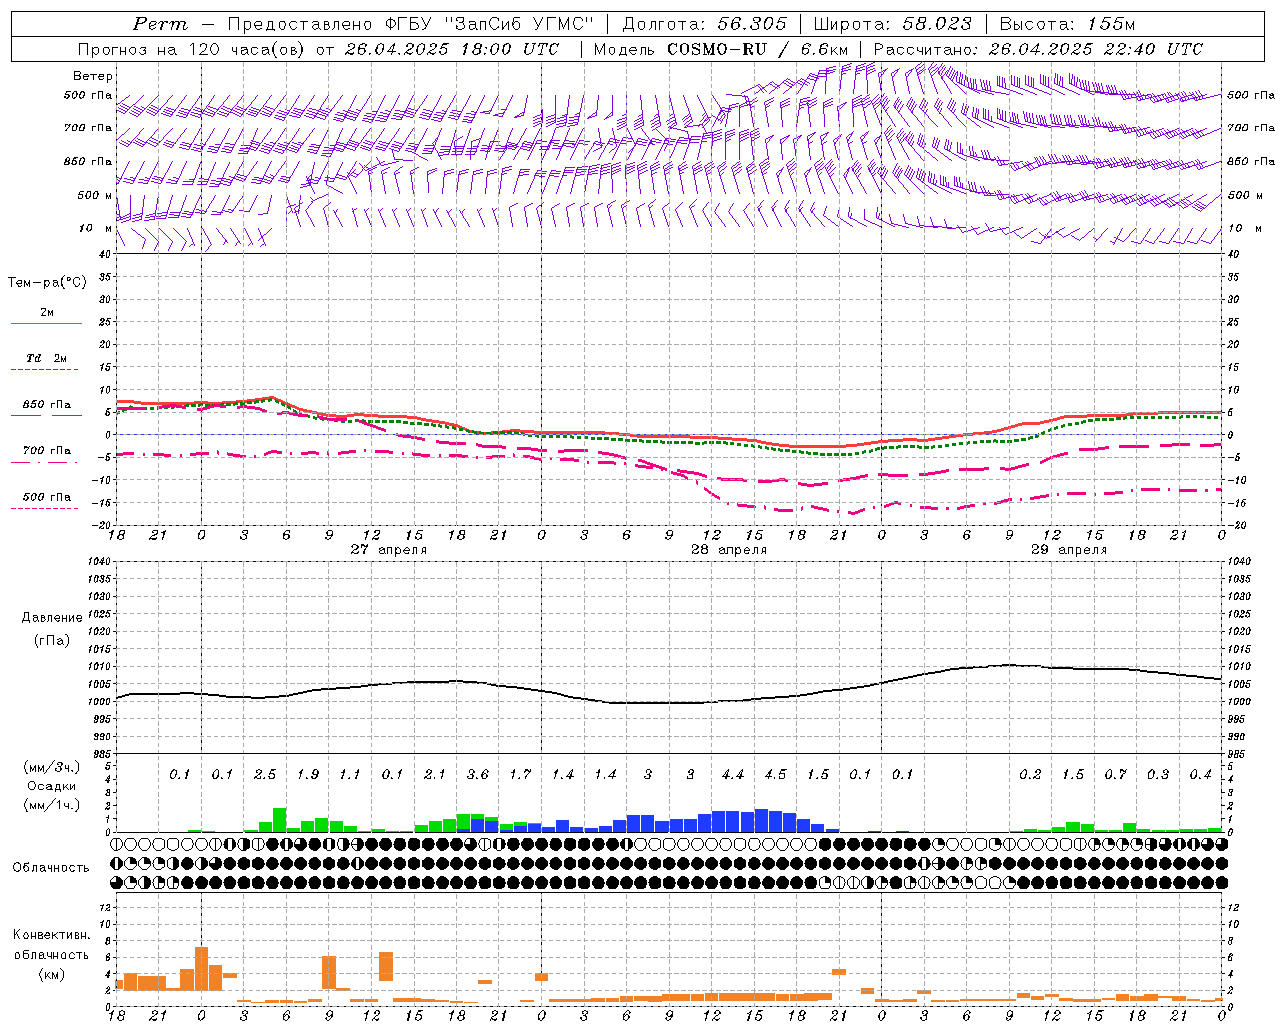This screenshot has height=1024, width=1280.
Task: Click the "Конвективн." convective cloud label
Action: [x=51, y=935]
